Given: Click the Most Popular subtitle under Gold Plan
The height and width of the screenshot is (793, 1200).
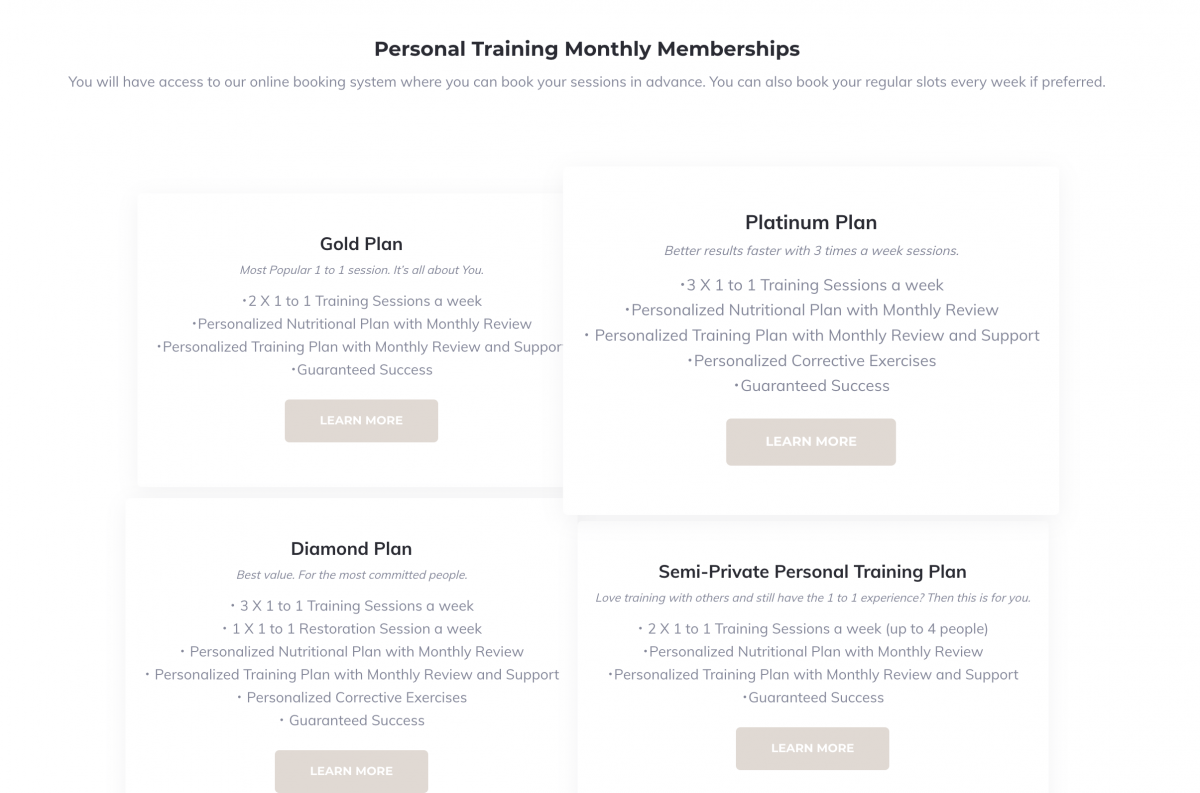Looking at the screenshot, I should point(361,270).
